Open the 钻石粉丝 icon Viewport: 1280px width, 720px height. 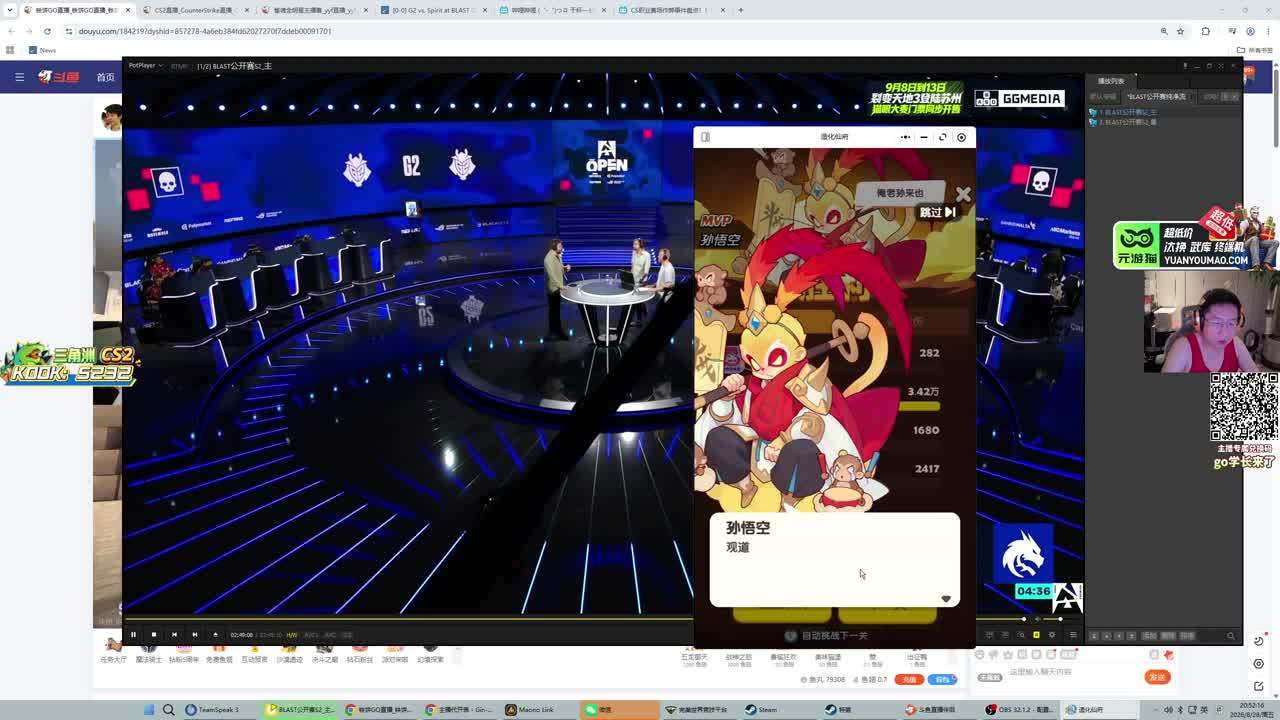359,653
